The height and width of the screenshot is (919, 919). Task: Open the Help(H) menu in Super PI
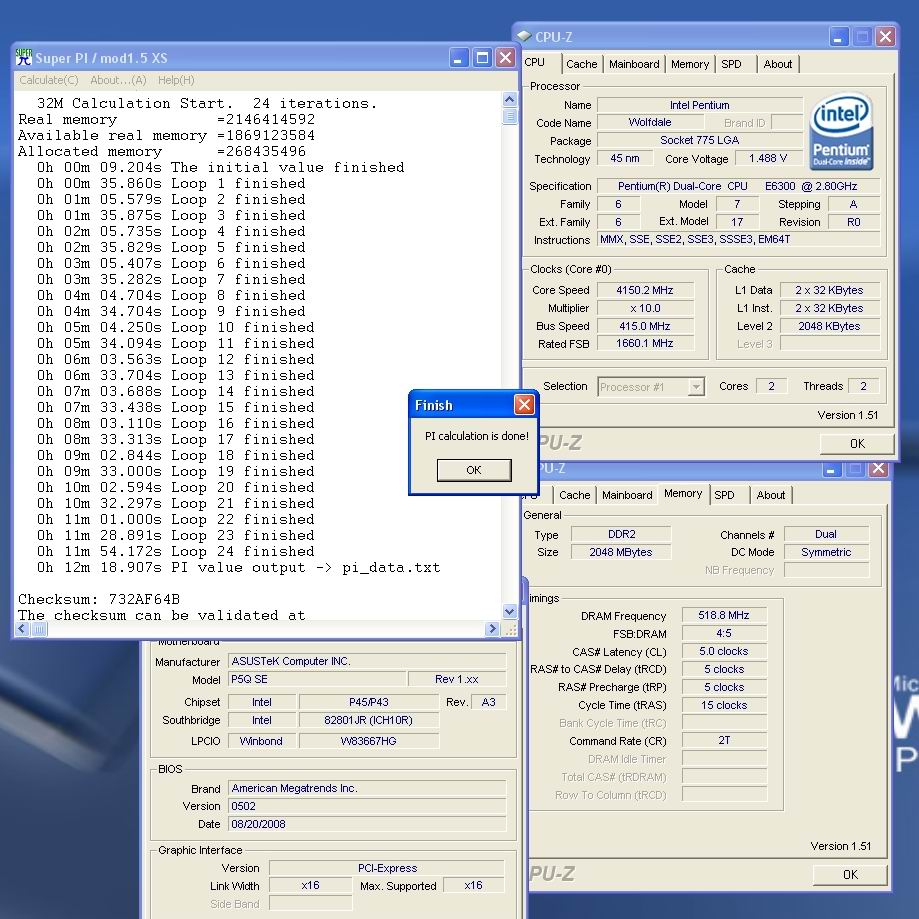(x=176, y=80)
